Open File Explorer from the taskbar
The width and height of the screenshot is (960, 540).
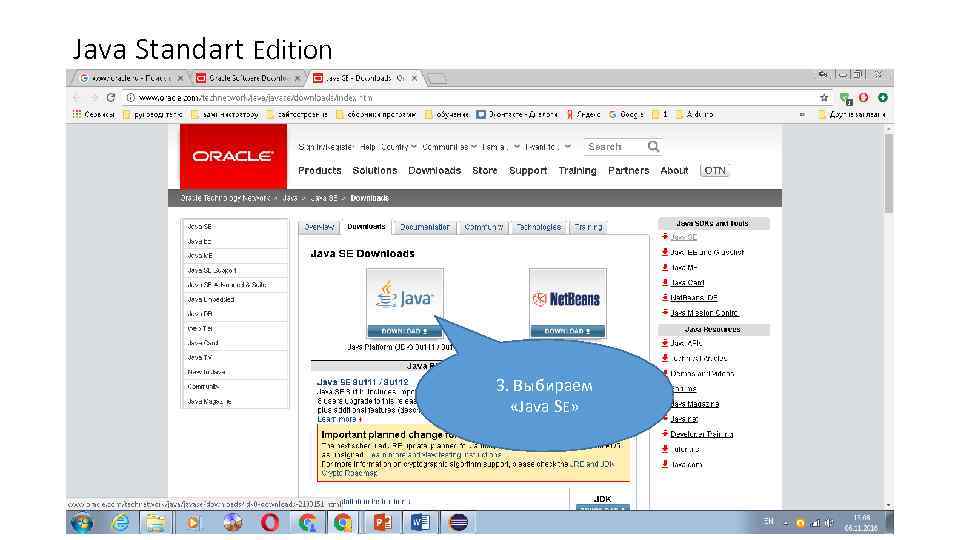pos(156,522)
